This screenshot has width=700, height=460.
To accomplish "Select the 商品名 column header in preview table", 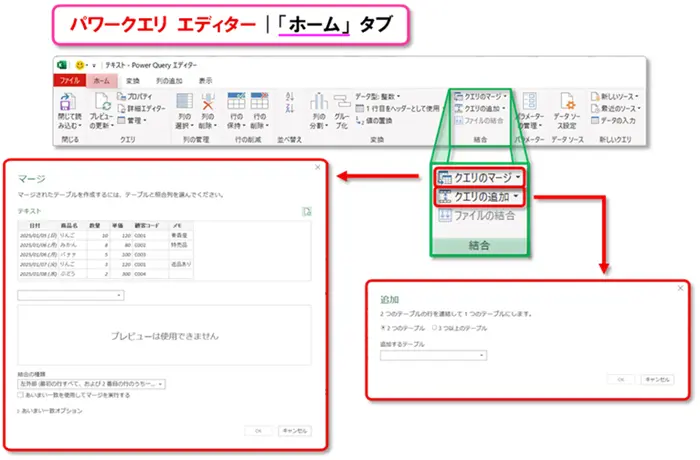I will pos(69,226).
